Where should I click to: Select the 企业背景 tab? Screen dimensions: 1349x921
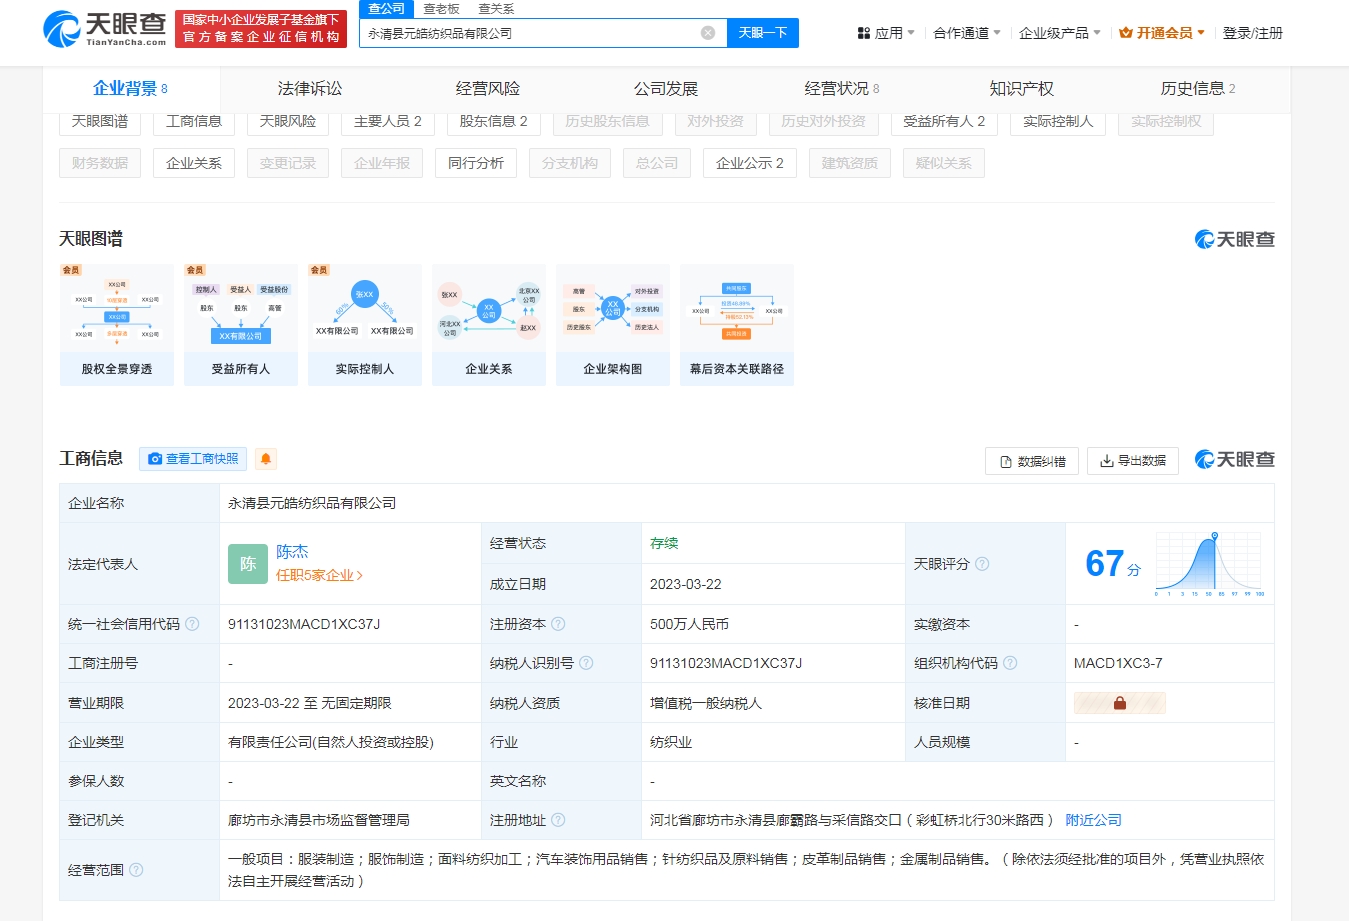pos(131,89)
